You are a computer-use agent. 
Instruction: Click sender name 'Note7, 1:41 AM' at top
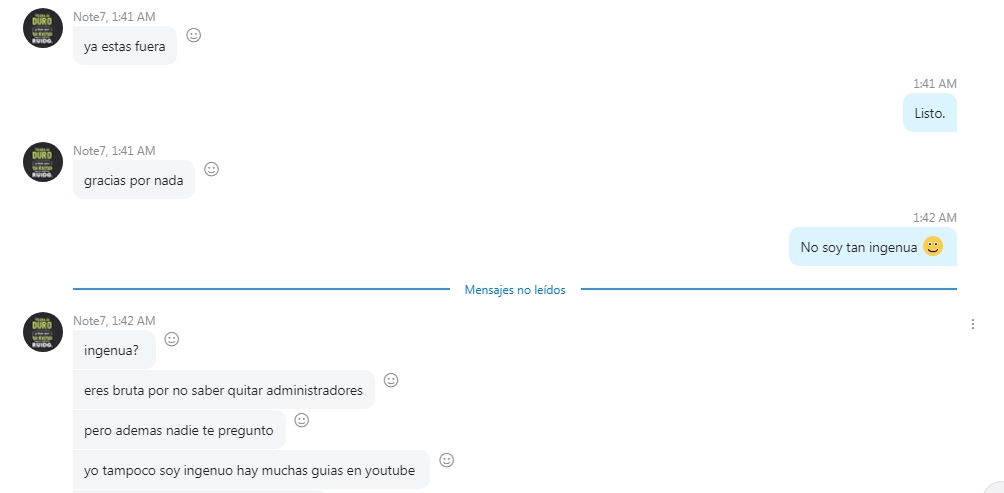(x=114, y=17)
